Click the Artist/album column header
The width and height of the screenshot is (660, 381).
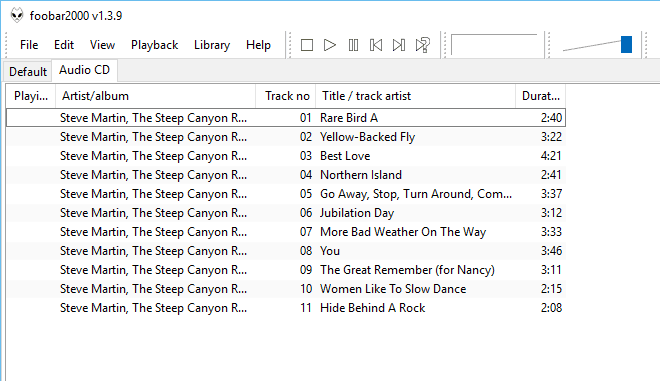(x=155, y=96)
